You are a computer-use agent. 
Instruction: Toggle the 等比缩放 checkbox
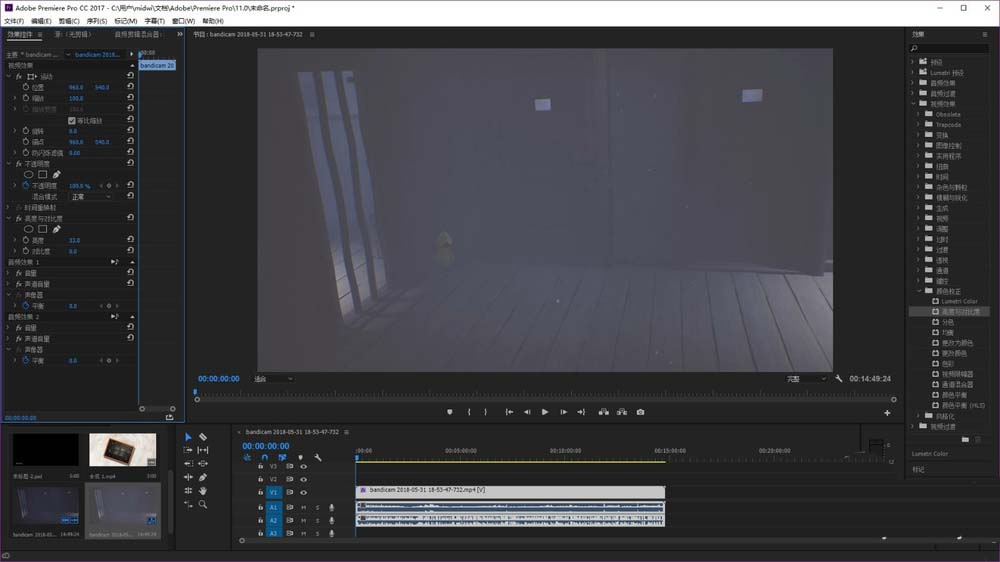tap(72, 120)
